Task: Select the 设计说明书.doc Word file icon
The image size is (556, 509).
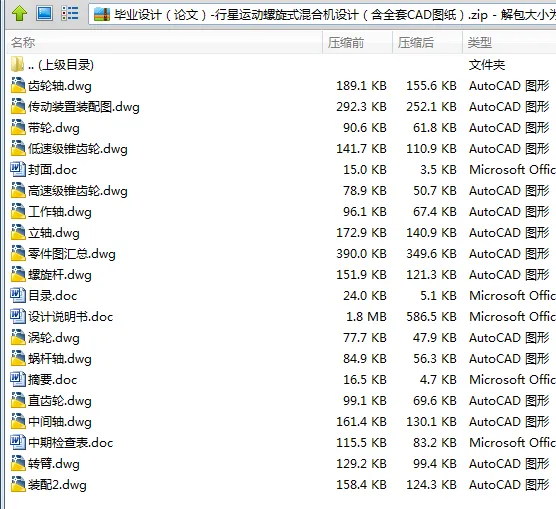Action: (18, 316)
